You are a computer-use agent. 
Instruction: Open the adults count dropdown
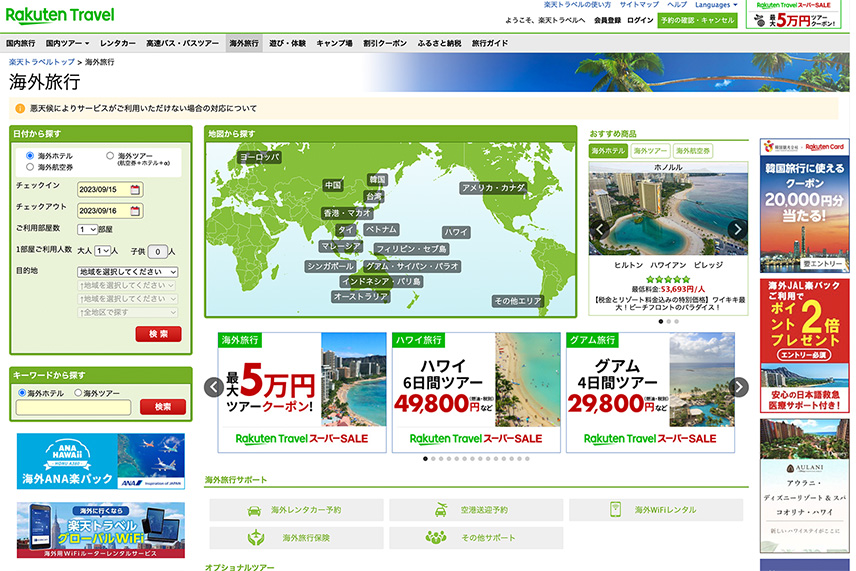[102, 251]
